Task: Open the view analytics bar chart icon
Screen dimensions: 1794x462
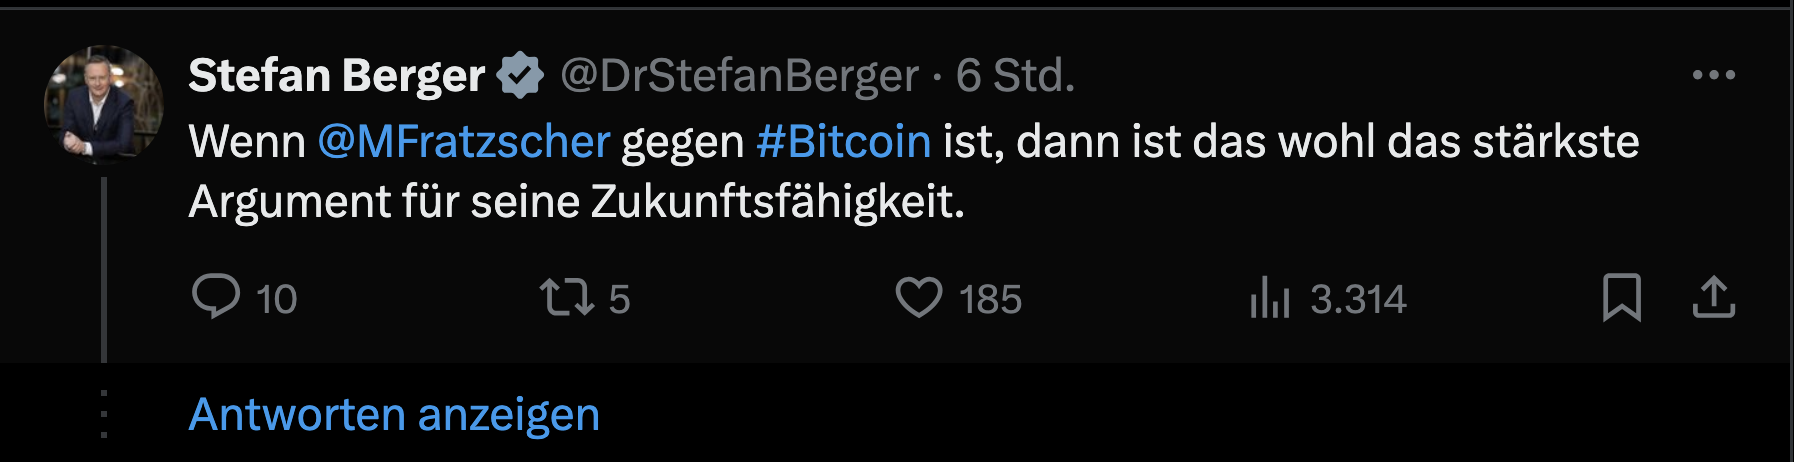Action: pyautogui.click(x=1270, y=297)
